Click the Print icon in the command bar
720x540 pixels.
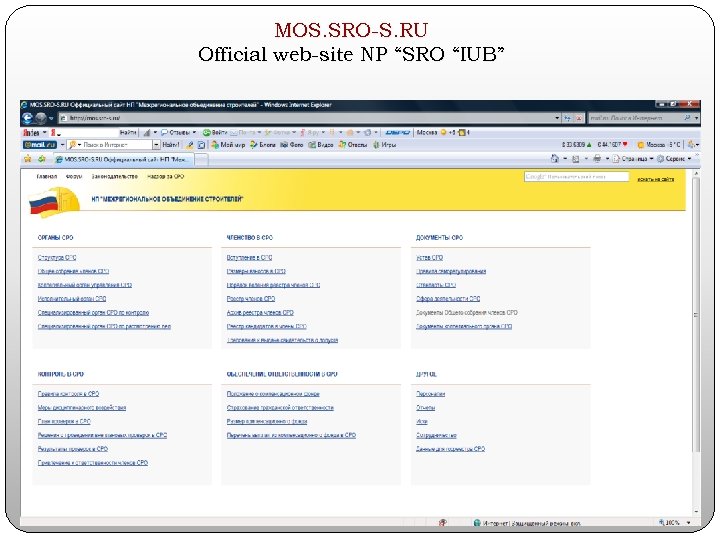597,159
